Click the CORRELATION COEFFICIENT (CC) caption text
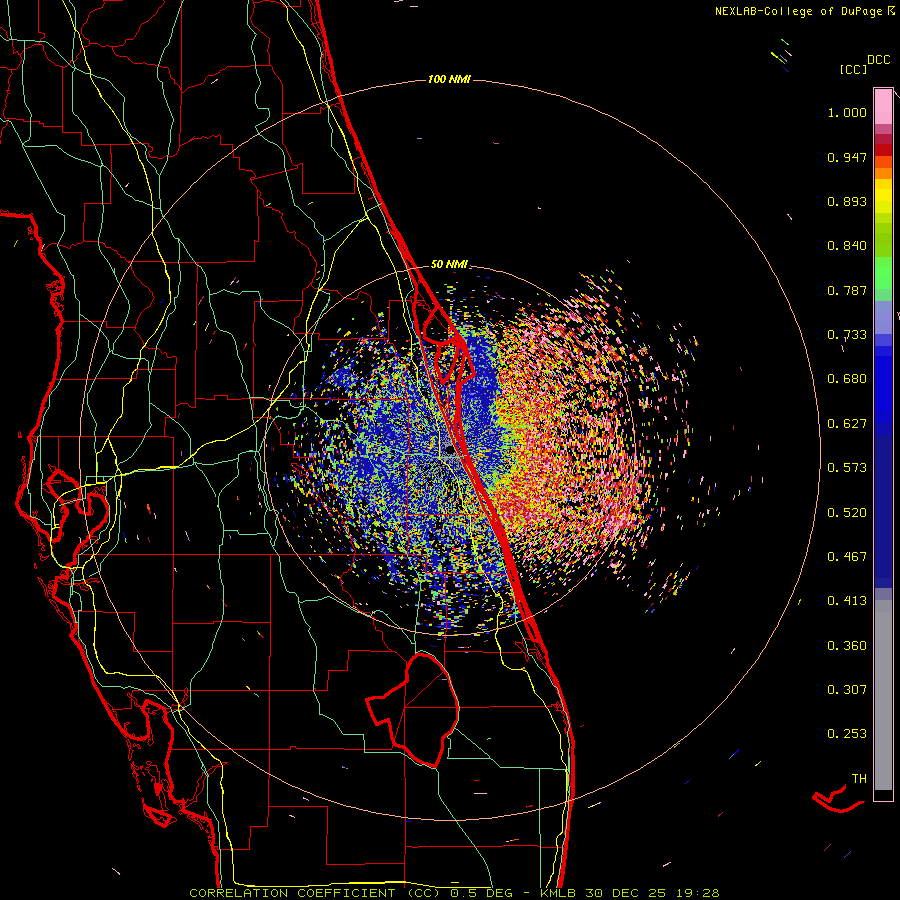This screenshot has height=900, width=900. point(315,893)
